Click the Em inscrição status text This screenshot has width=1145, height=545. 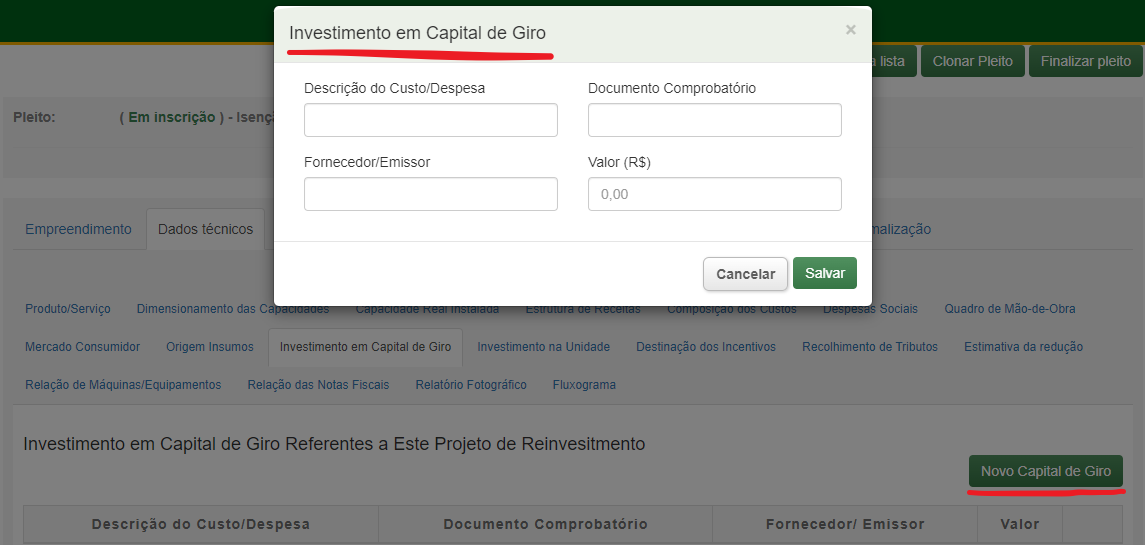click(x=172, y=117)
